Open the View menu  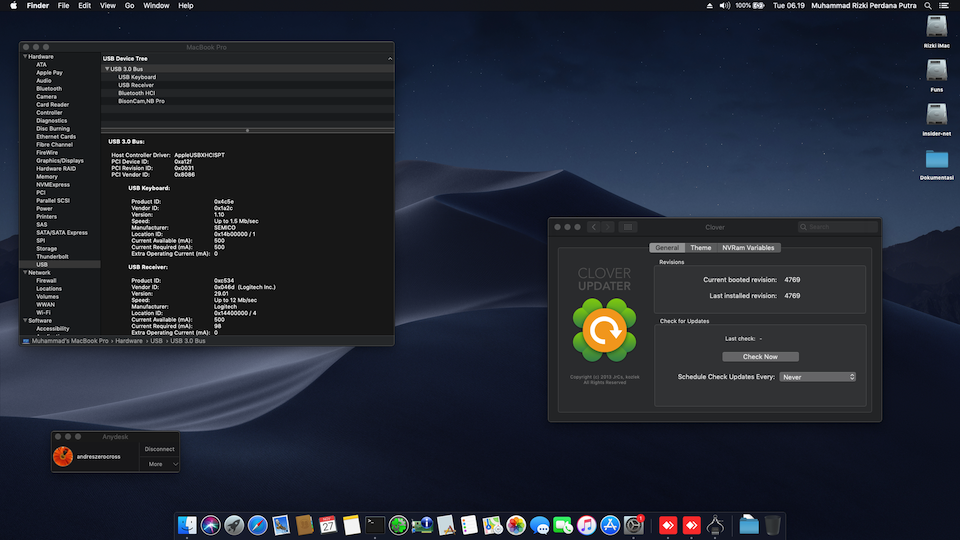point(108,6)
